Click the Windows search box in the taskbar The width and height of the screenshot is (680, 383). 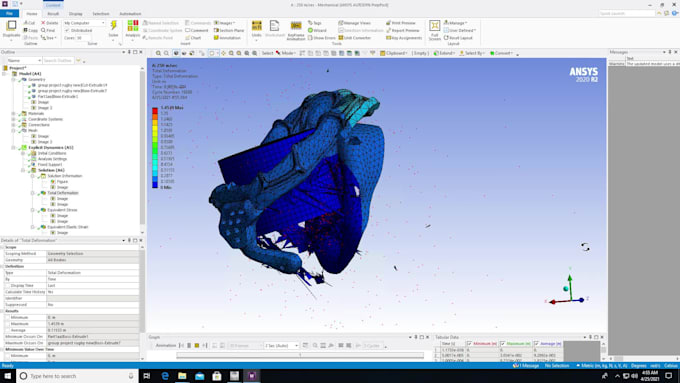(77, 376)
